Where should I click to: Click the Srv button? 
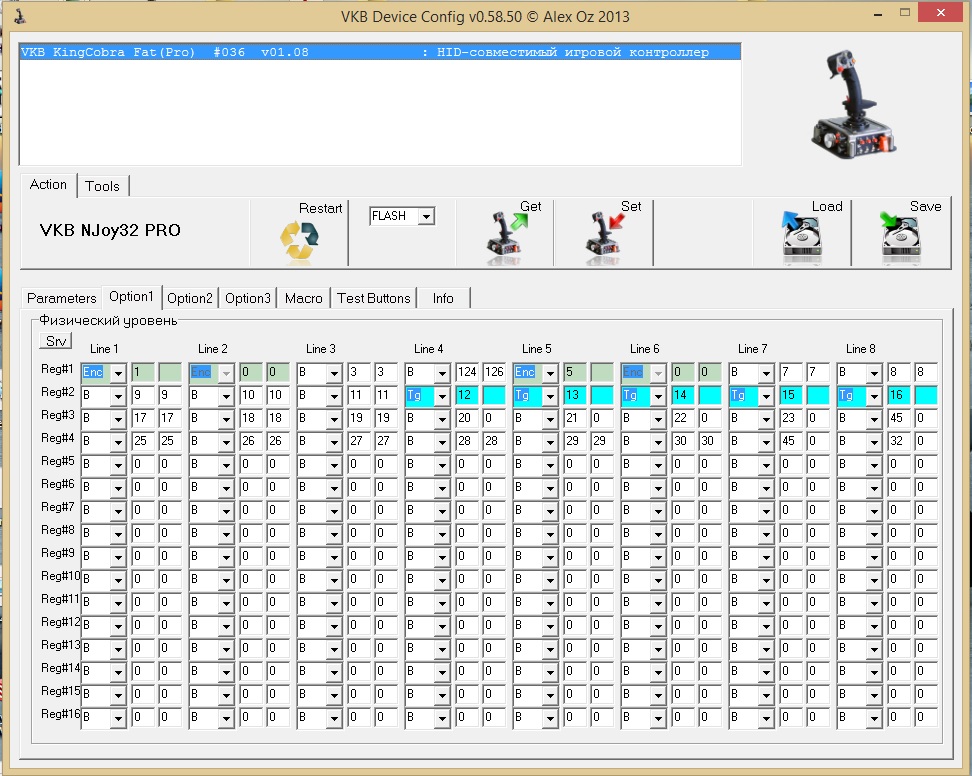point(56,341)
